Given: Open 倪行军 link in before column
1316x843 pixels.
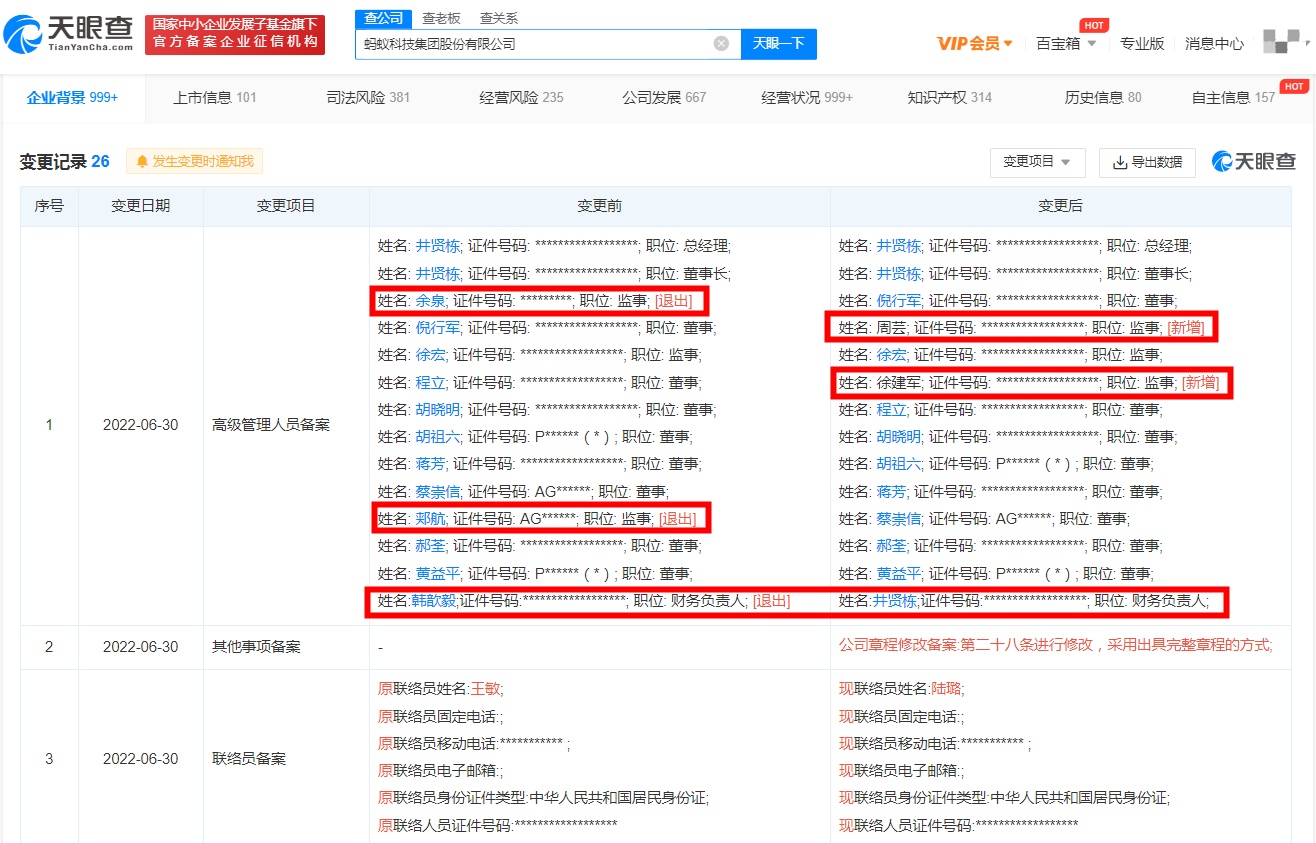Looking at the screenshot, I should pyautogui.click(x=437, y=327).
